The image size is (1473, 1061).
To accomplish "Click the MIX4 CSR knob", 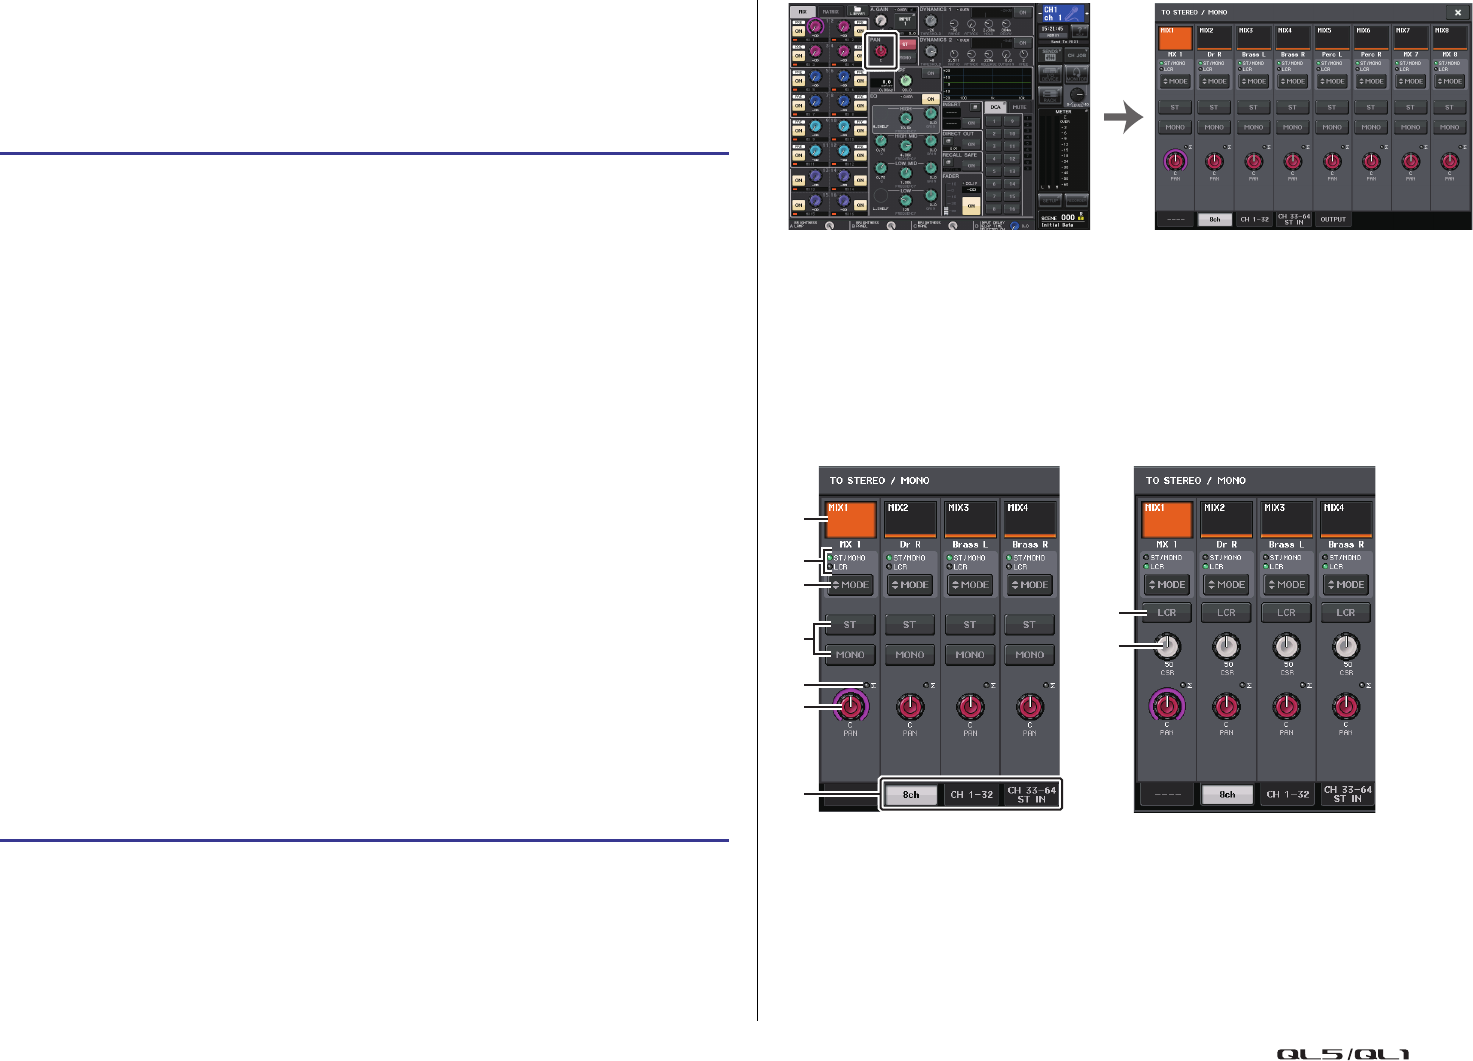I will point(1346,647).
